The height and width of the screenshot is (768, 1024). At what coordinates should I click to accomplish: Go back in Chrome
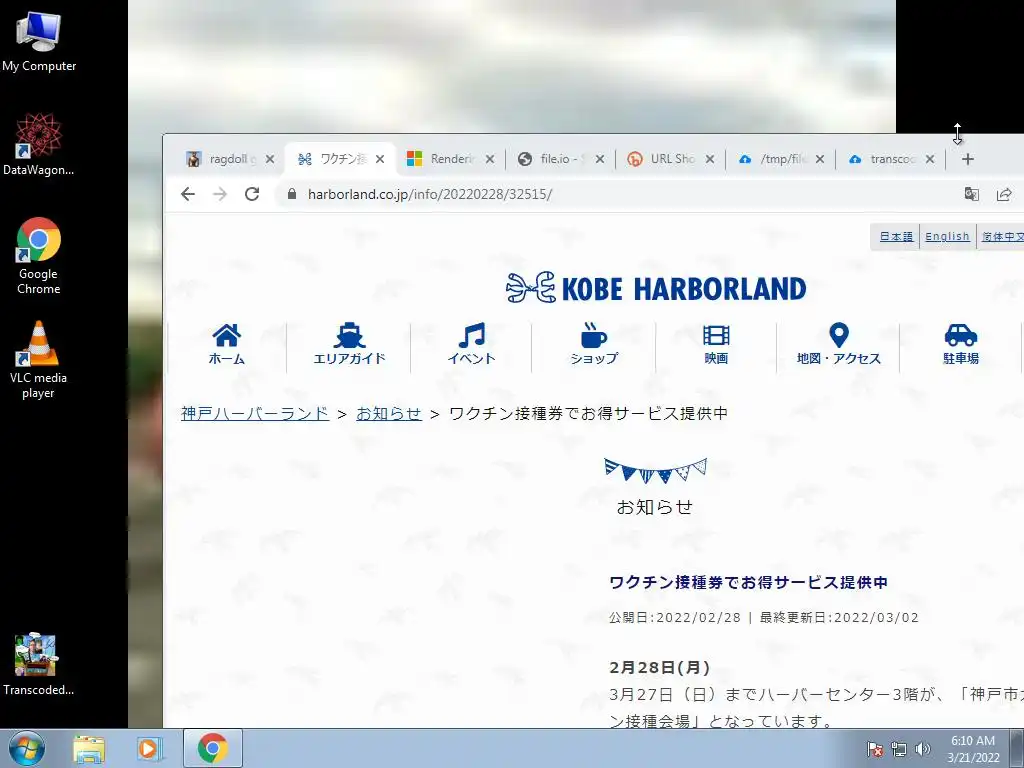(x=188, y=194)
